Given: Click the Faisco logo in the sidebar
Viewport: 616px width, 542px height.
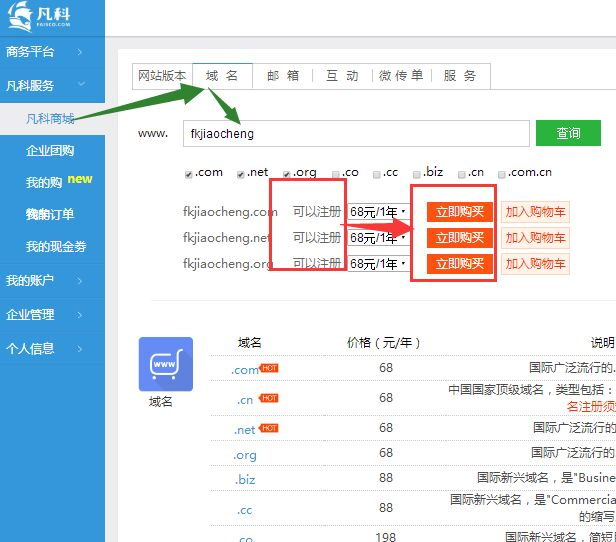Looking at the screenshot, I should 39,16.
